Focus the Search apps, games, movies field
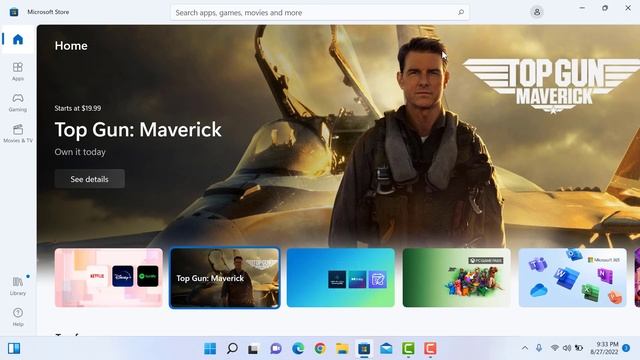Screen dimensions: 640x360 320,13
